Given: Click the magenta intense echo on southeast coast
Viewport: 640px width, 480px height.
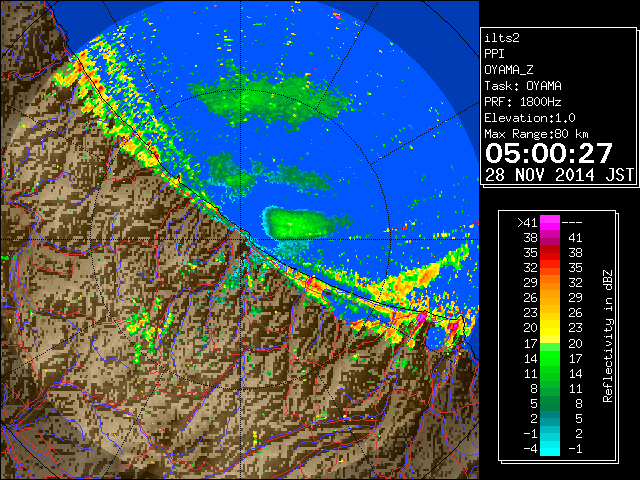Looking at the screenshot, I should coord(421,318).
